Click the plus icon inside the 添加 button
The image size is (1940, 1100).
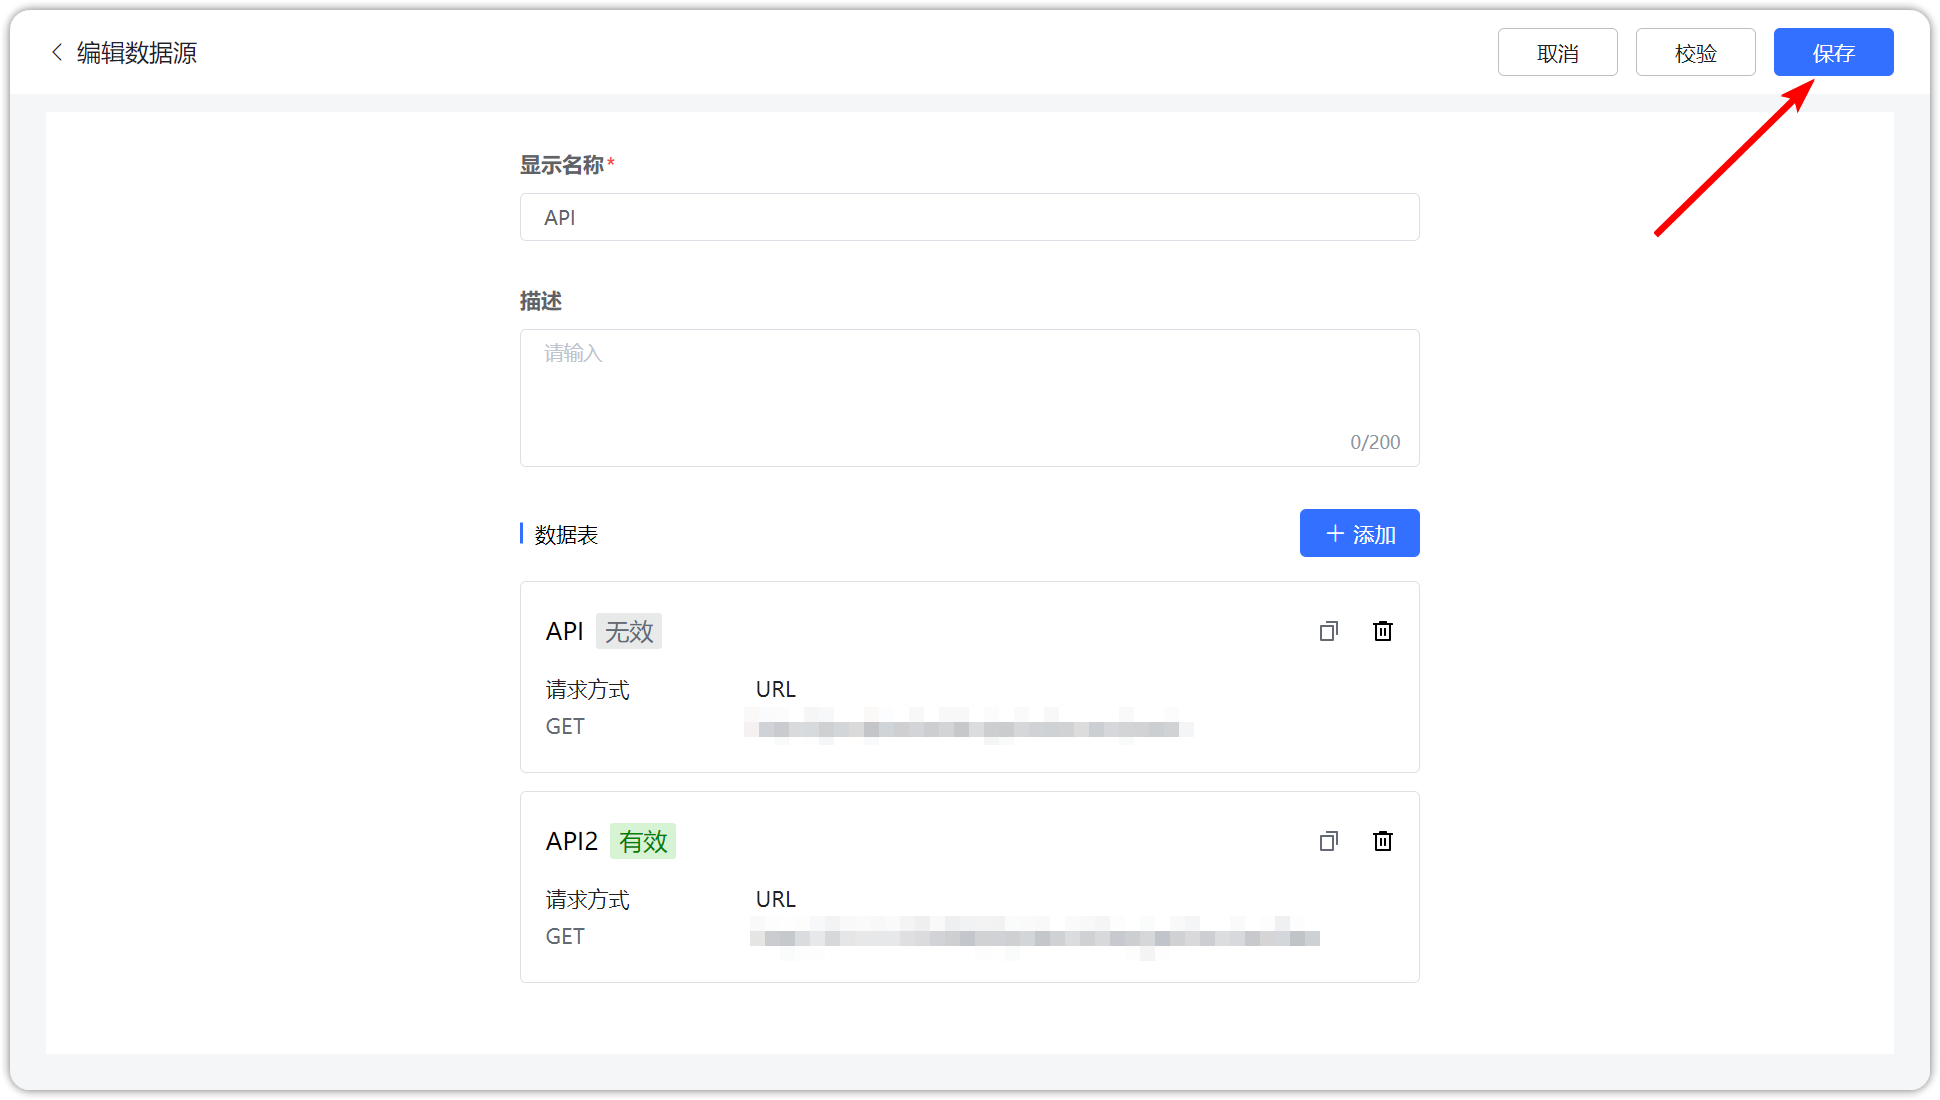click(x=1332, y=533)
